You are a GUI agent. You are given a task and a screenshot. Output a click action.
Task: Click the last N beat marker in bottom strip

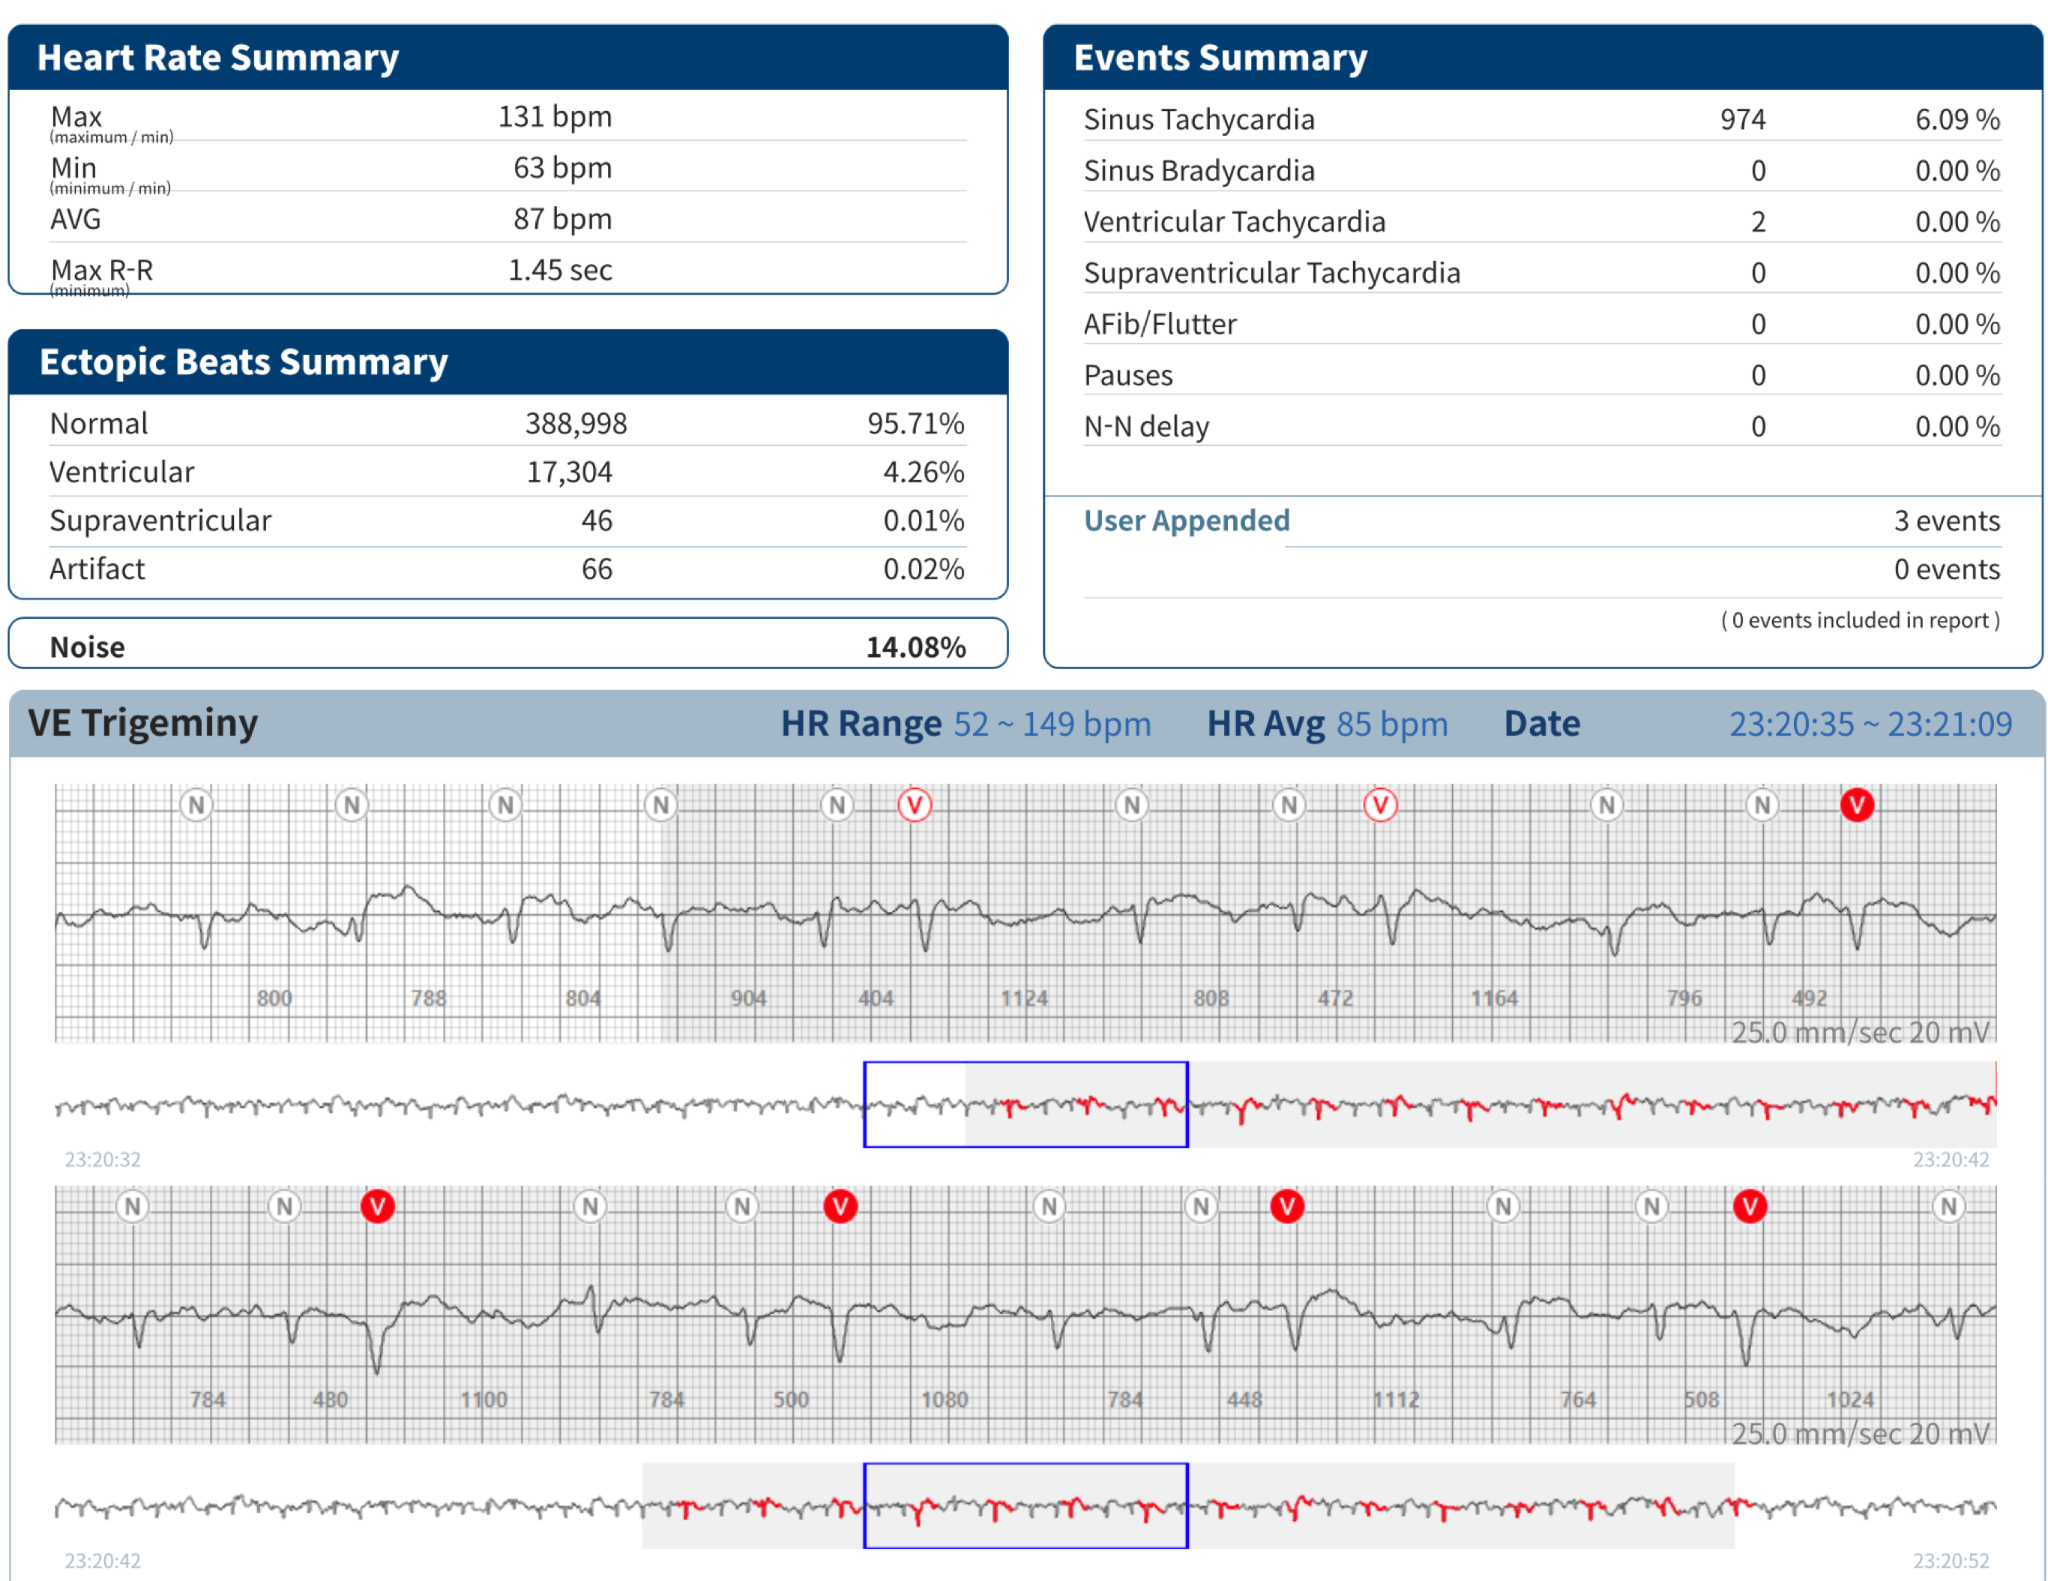pos(1948,1207)
